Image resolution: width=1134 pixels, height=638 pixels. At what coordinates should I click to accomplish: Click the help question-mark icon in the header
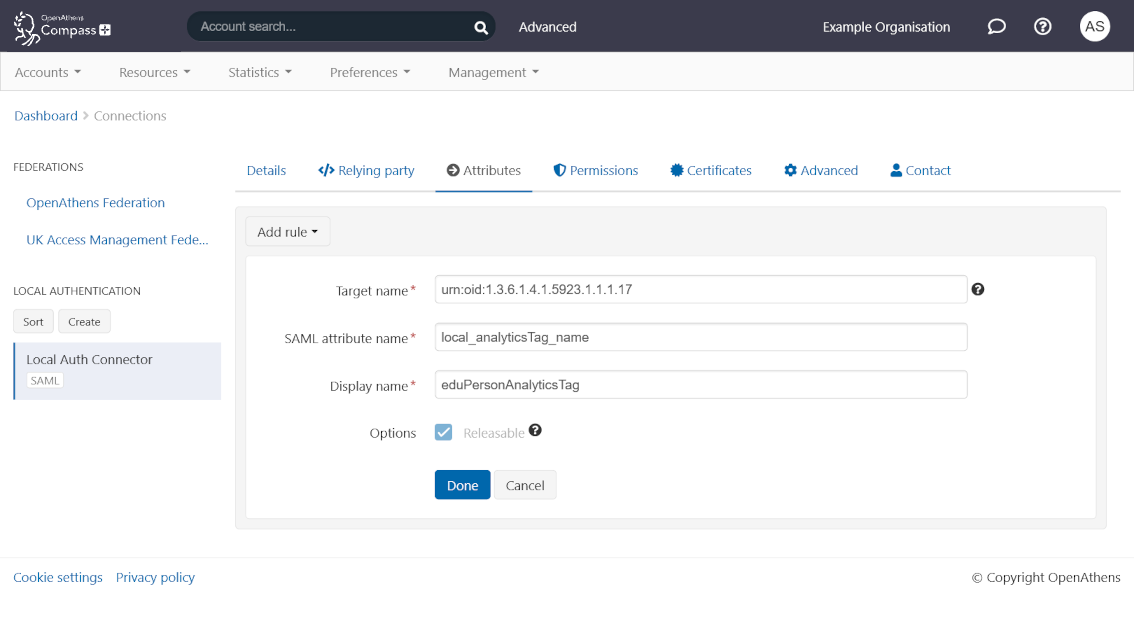[1042, 27]
